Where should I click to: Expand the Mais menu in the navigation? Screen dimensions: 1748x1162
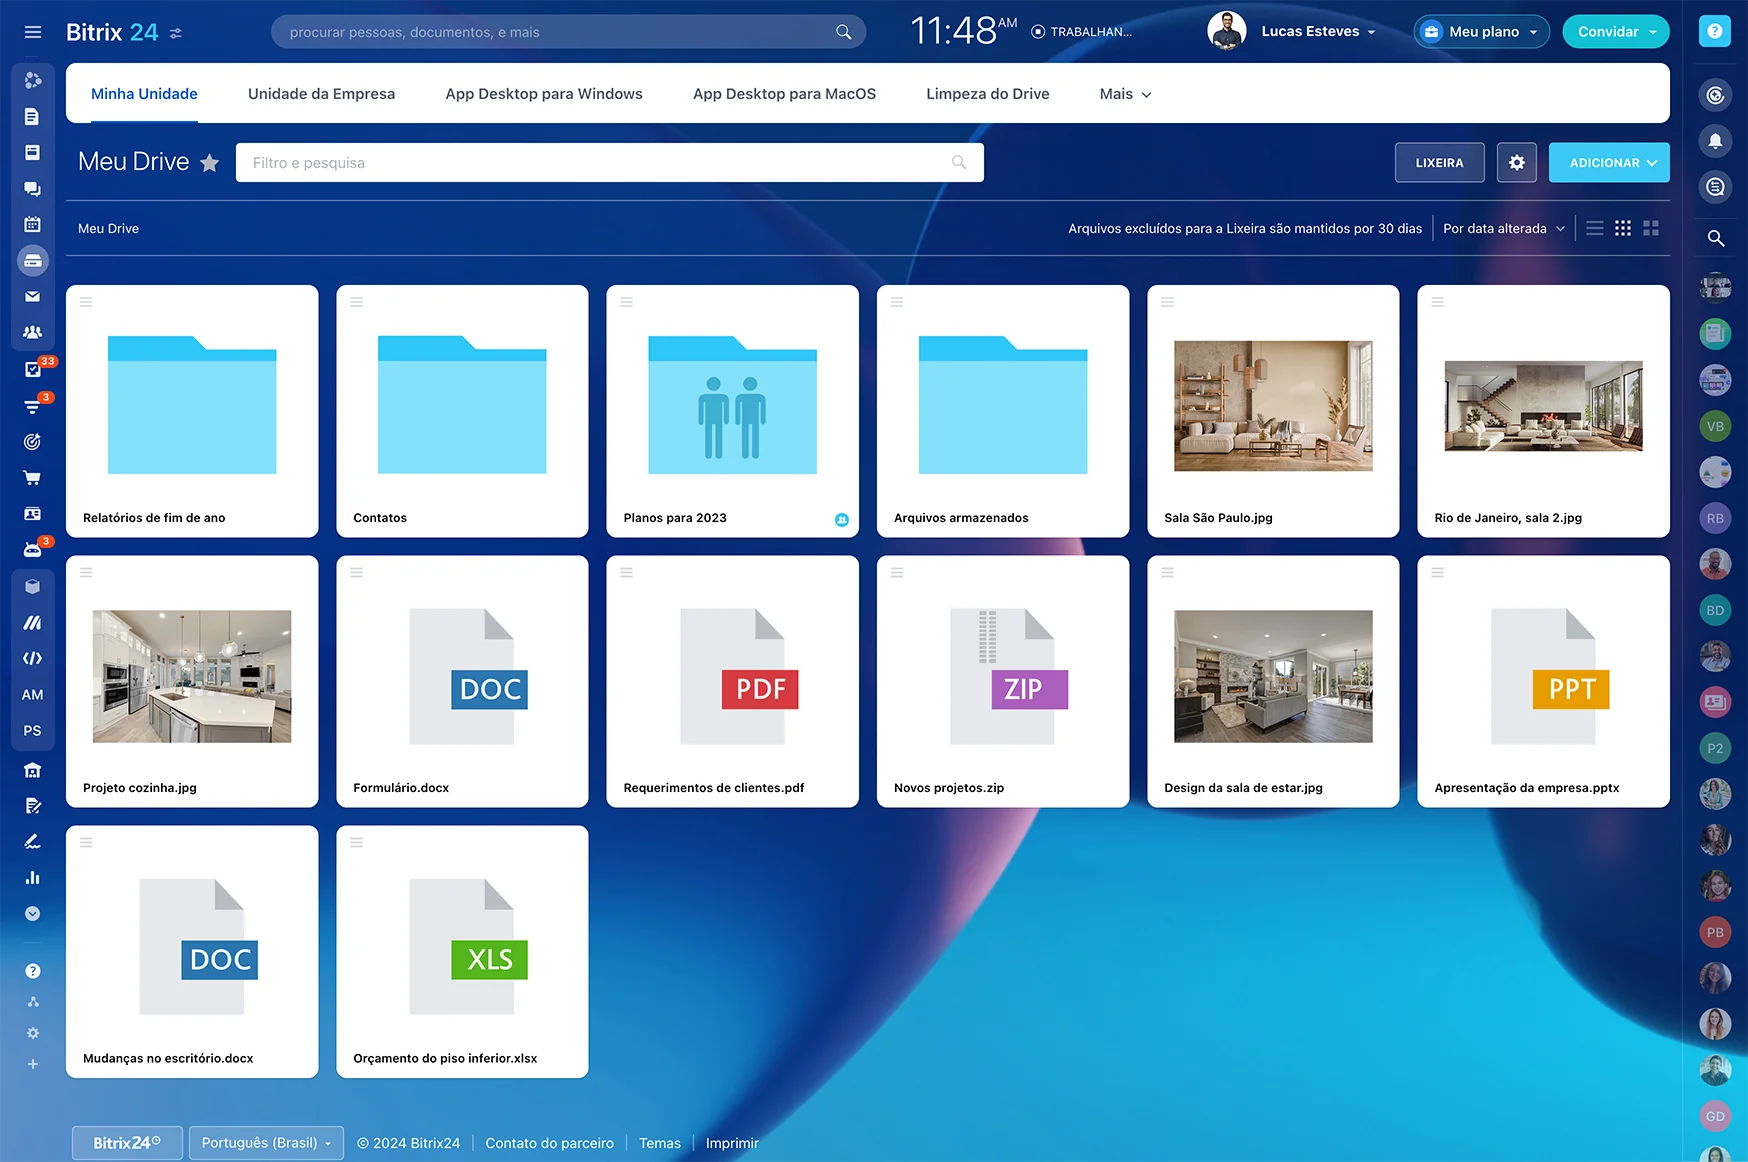click(1124, 93)
